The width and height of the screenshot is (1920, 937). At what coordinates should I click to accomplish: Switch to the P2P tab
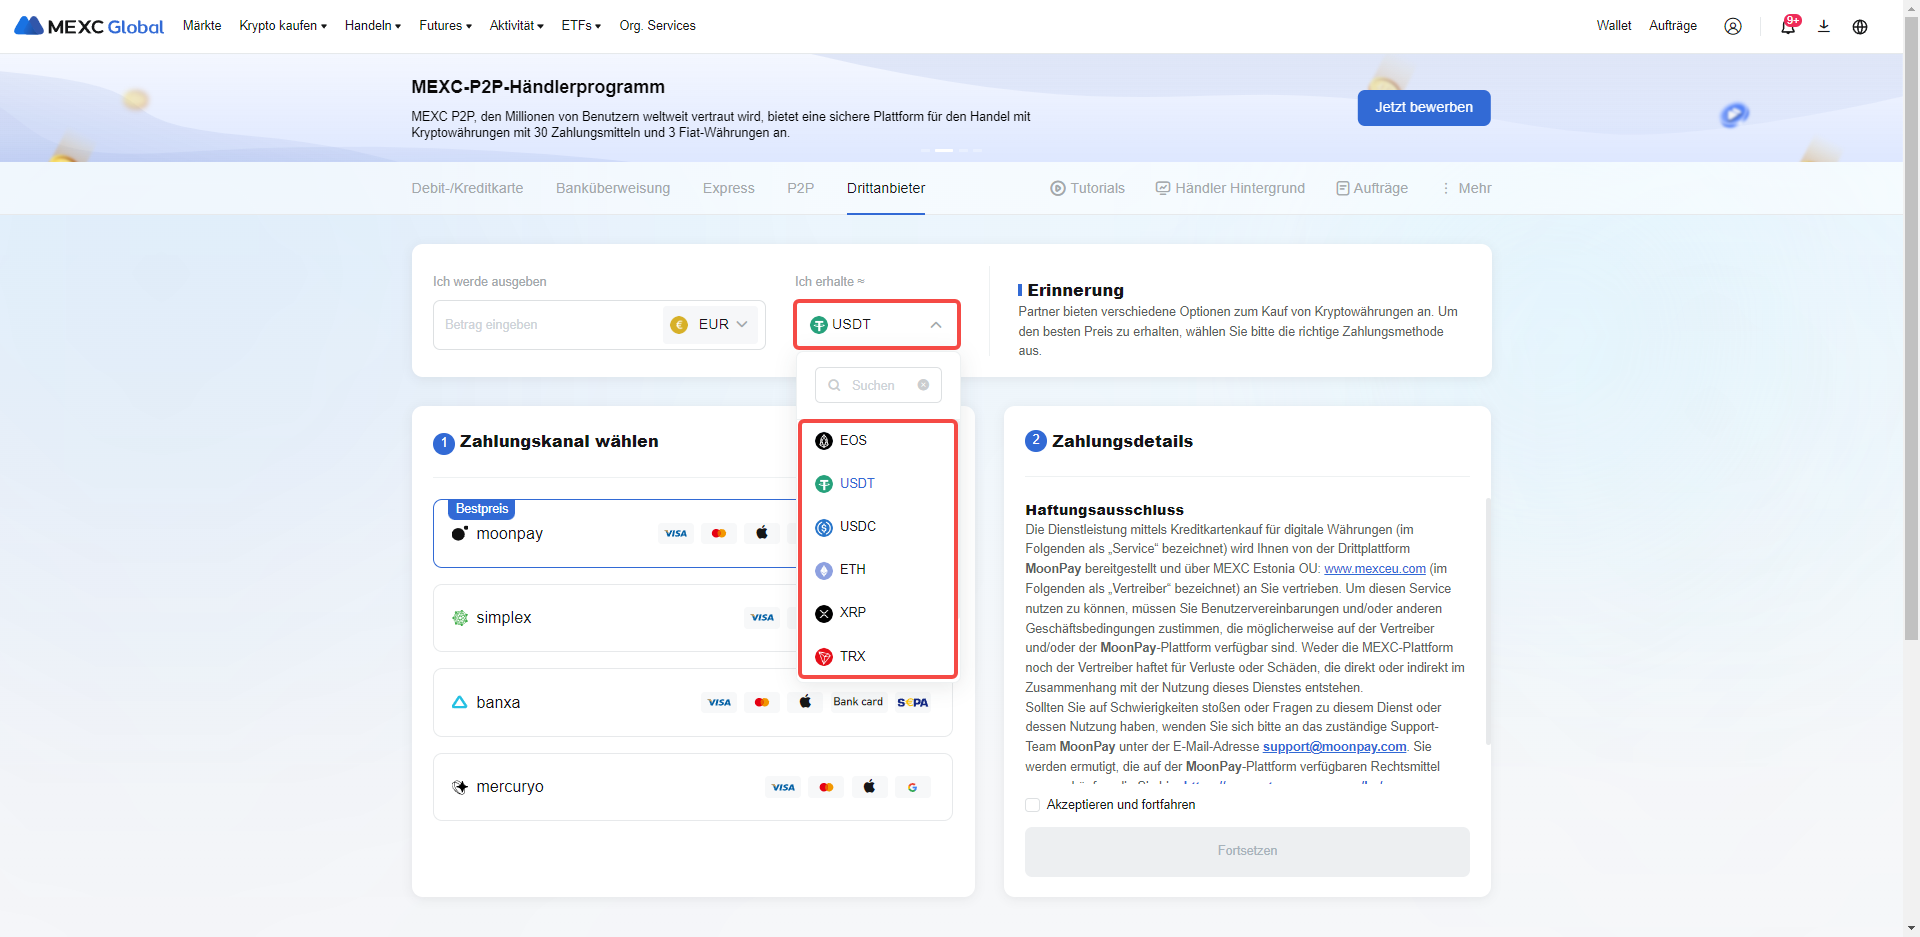point(800,188)
